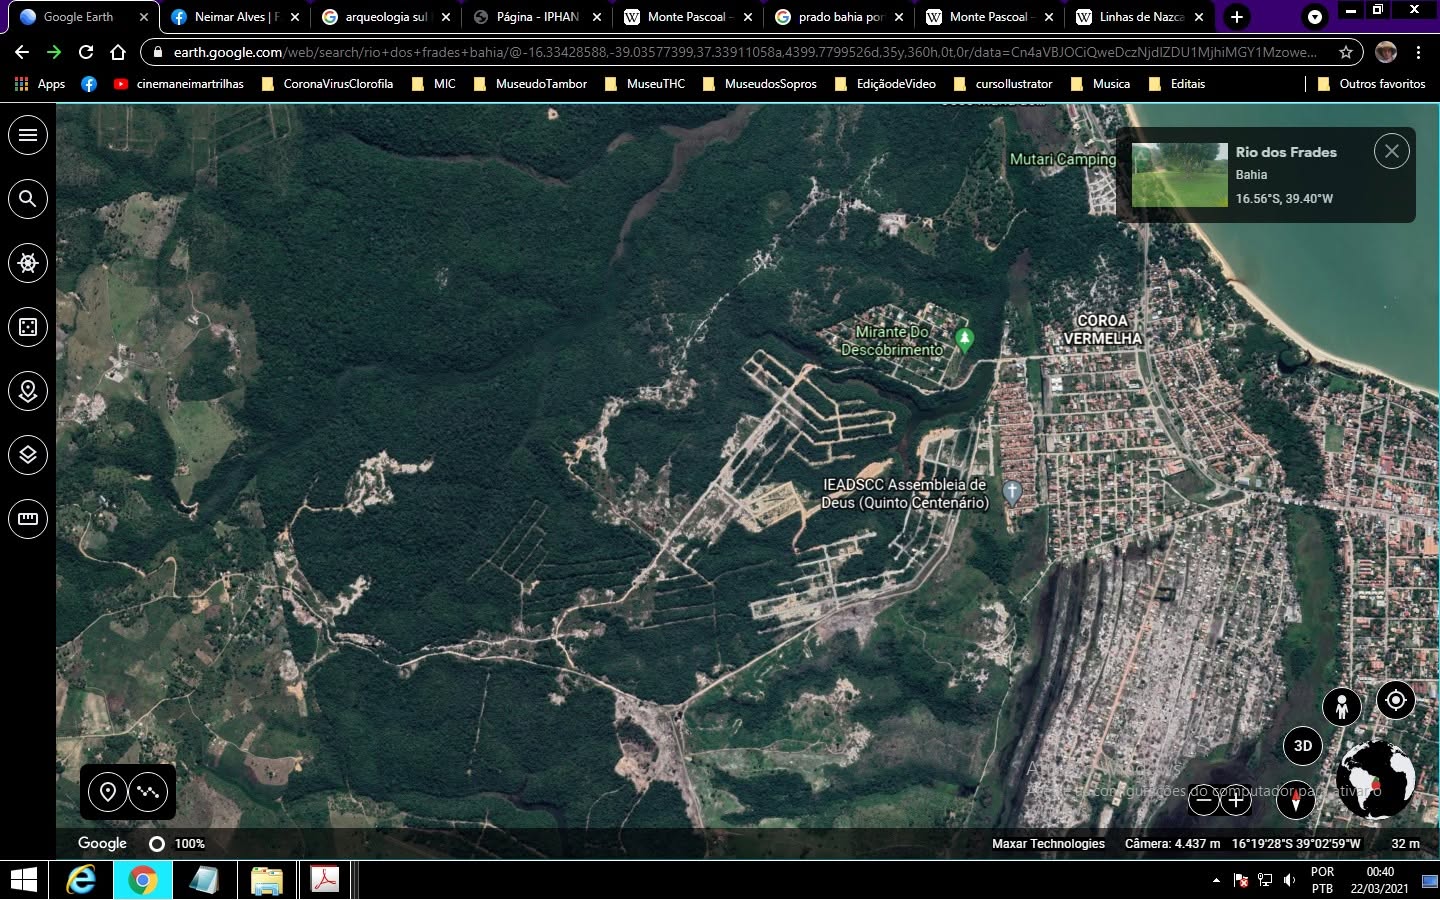Zoom out with the minus button
Image resolution: width=1440 pixels, height=900 pixels.
[1204, 799]
